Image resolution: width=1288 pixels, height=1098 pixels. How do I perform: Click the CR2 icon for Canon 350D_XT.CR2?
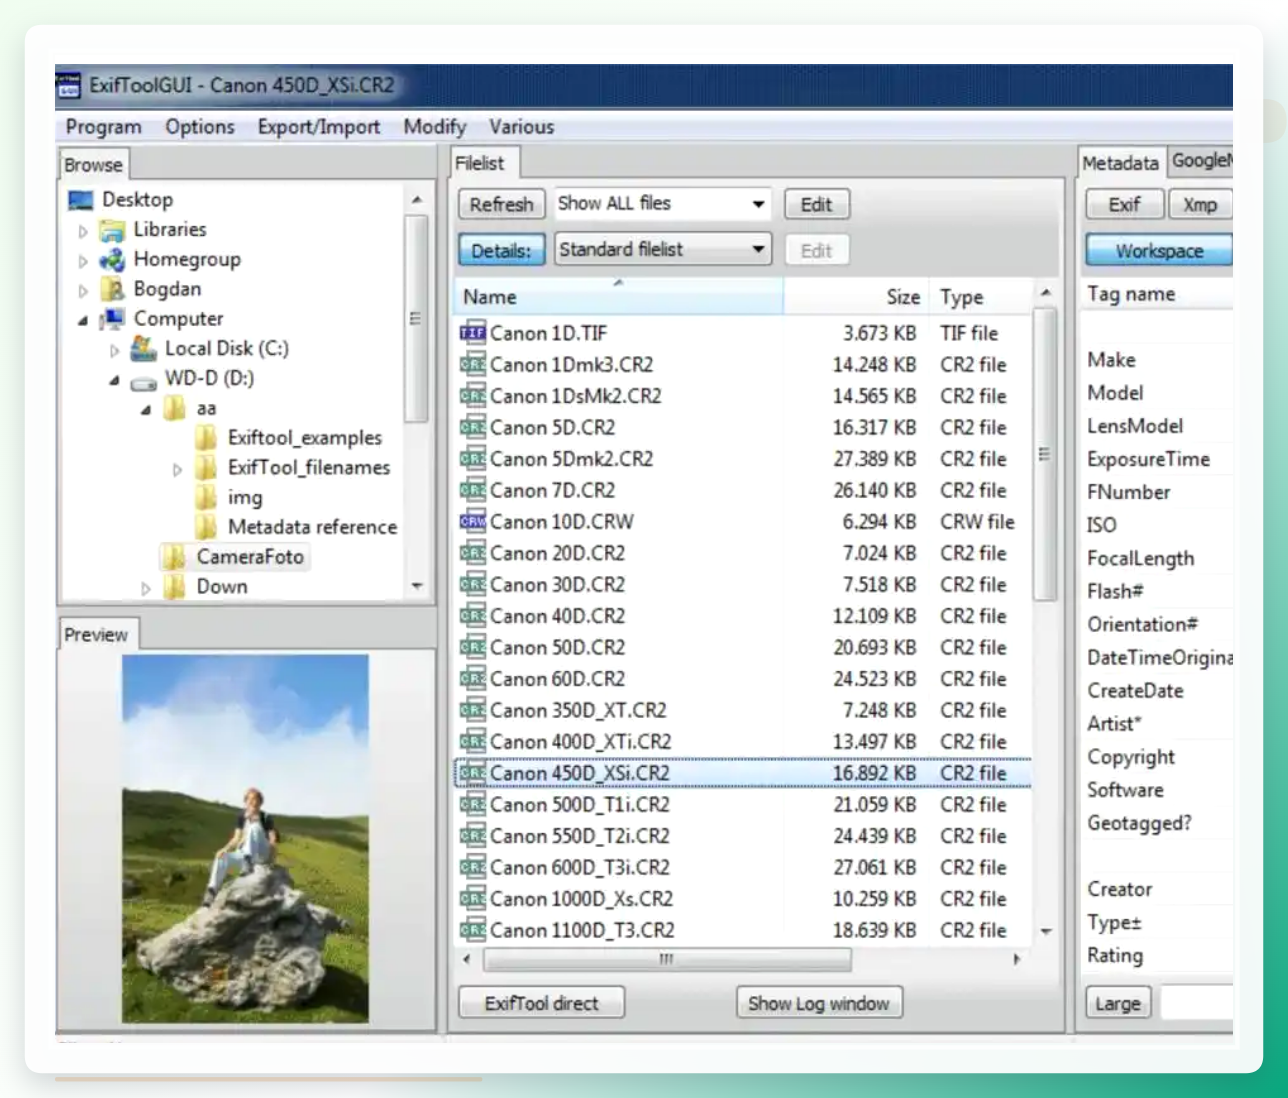click(x=472, y=710)
